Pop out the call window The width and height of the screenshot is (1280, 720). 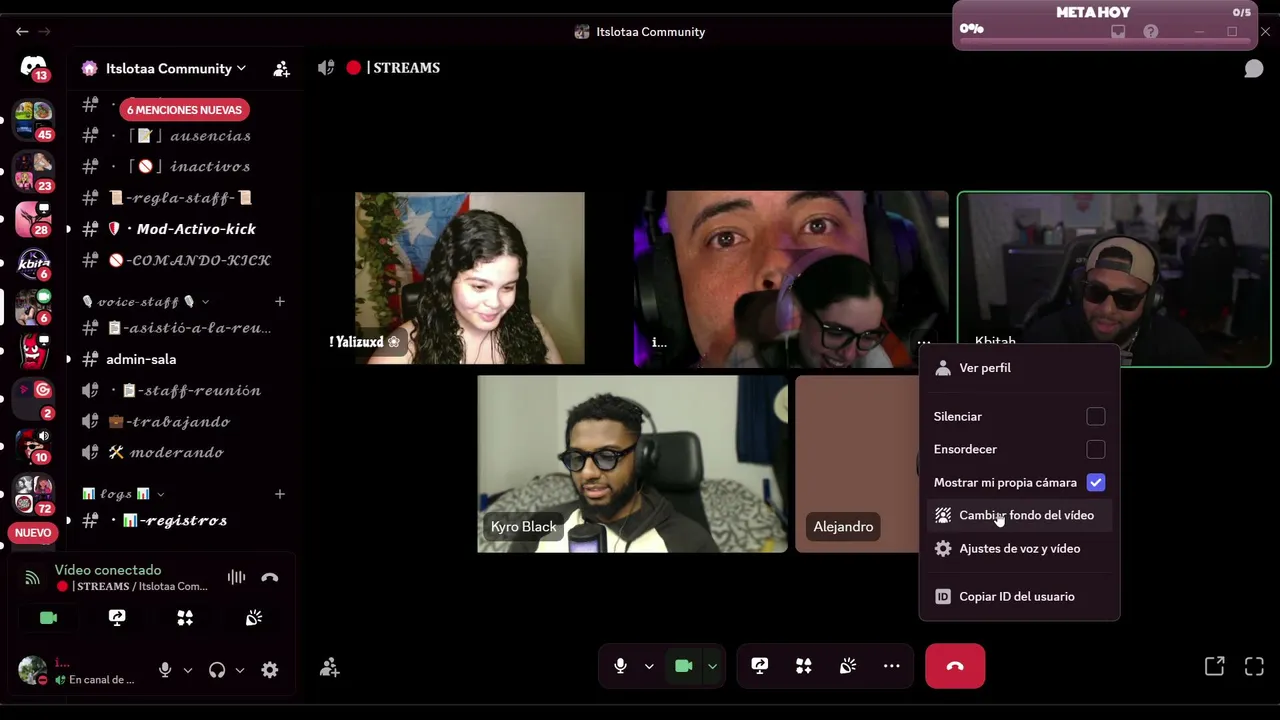click(x=1214, y=666)
